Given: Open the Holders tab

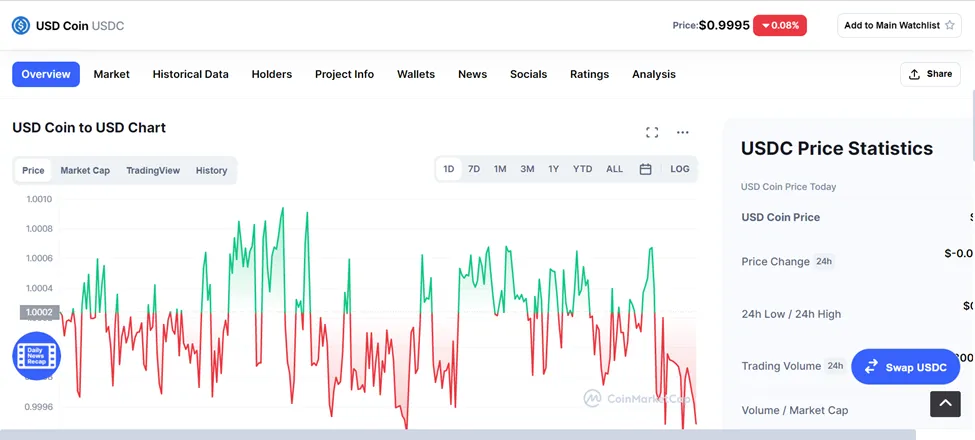Looking at the screenshot, I should pyautogui.click(x=272, y=74).
